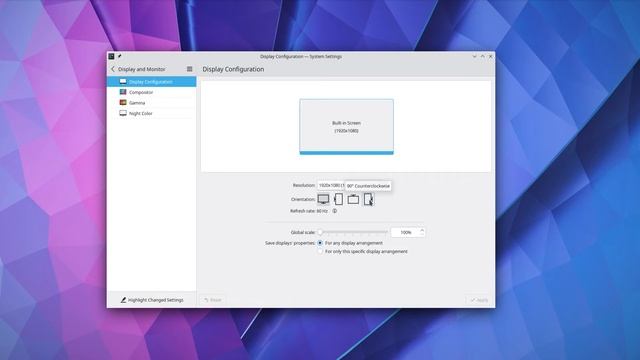Minimize the System Settings window
The image size is (640, 360).
[474, 56]
